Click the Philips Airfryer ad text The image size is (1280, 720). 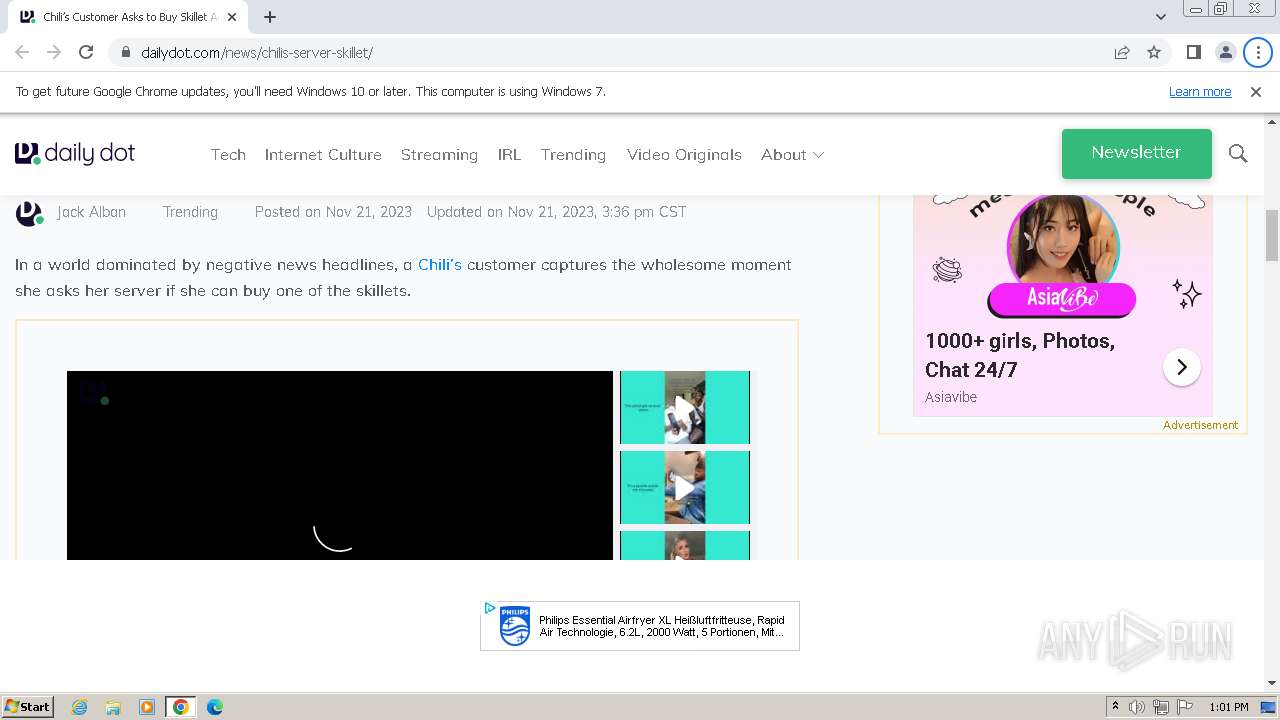(x=662, y=626)
